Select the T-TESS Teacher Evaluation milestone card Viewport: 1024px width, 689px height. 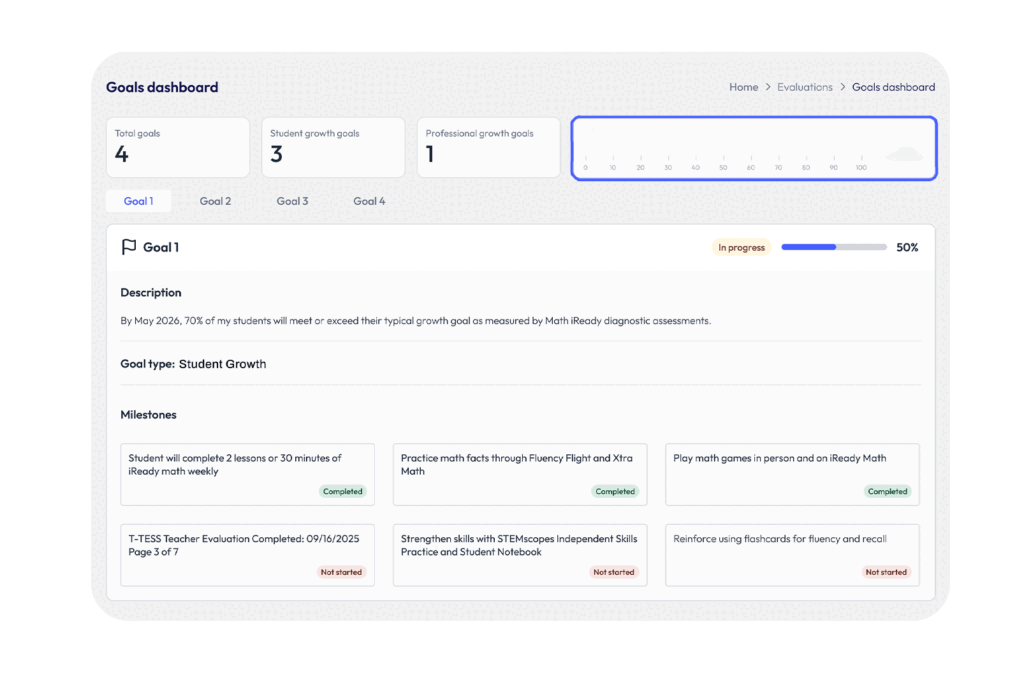point(247,554)
